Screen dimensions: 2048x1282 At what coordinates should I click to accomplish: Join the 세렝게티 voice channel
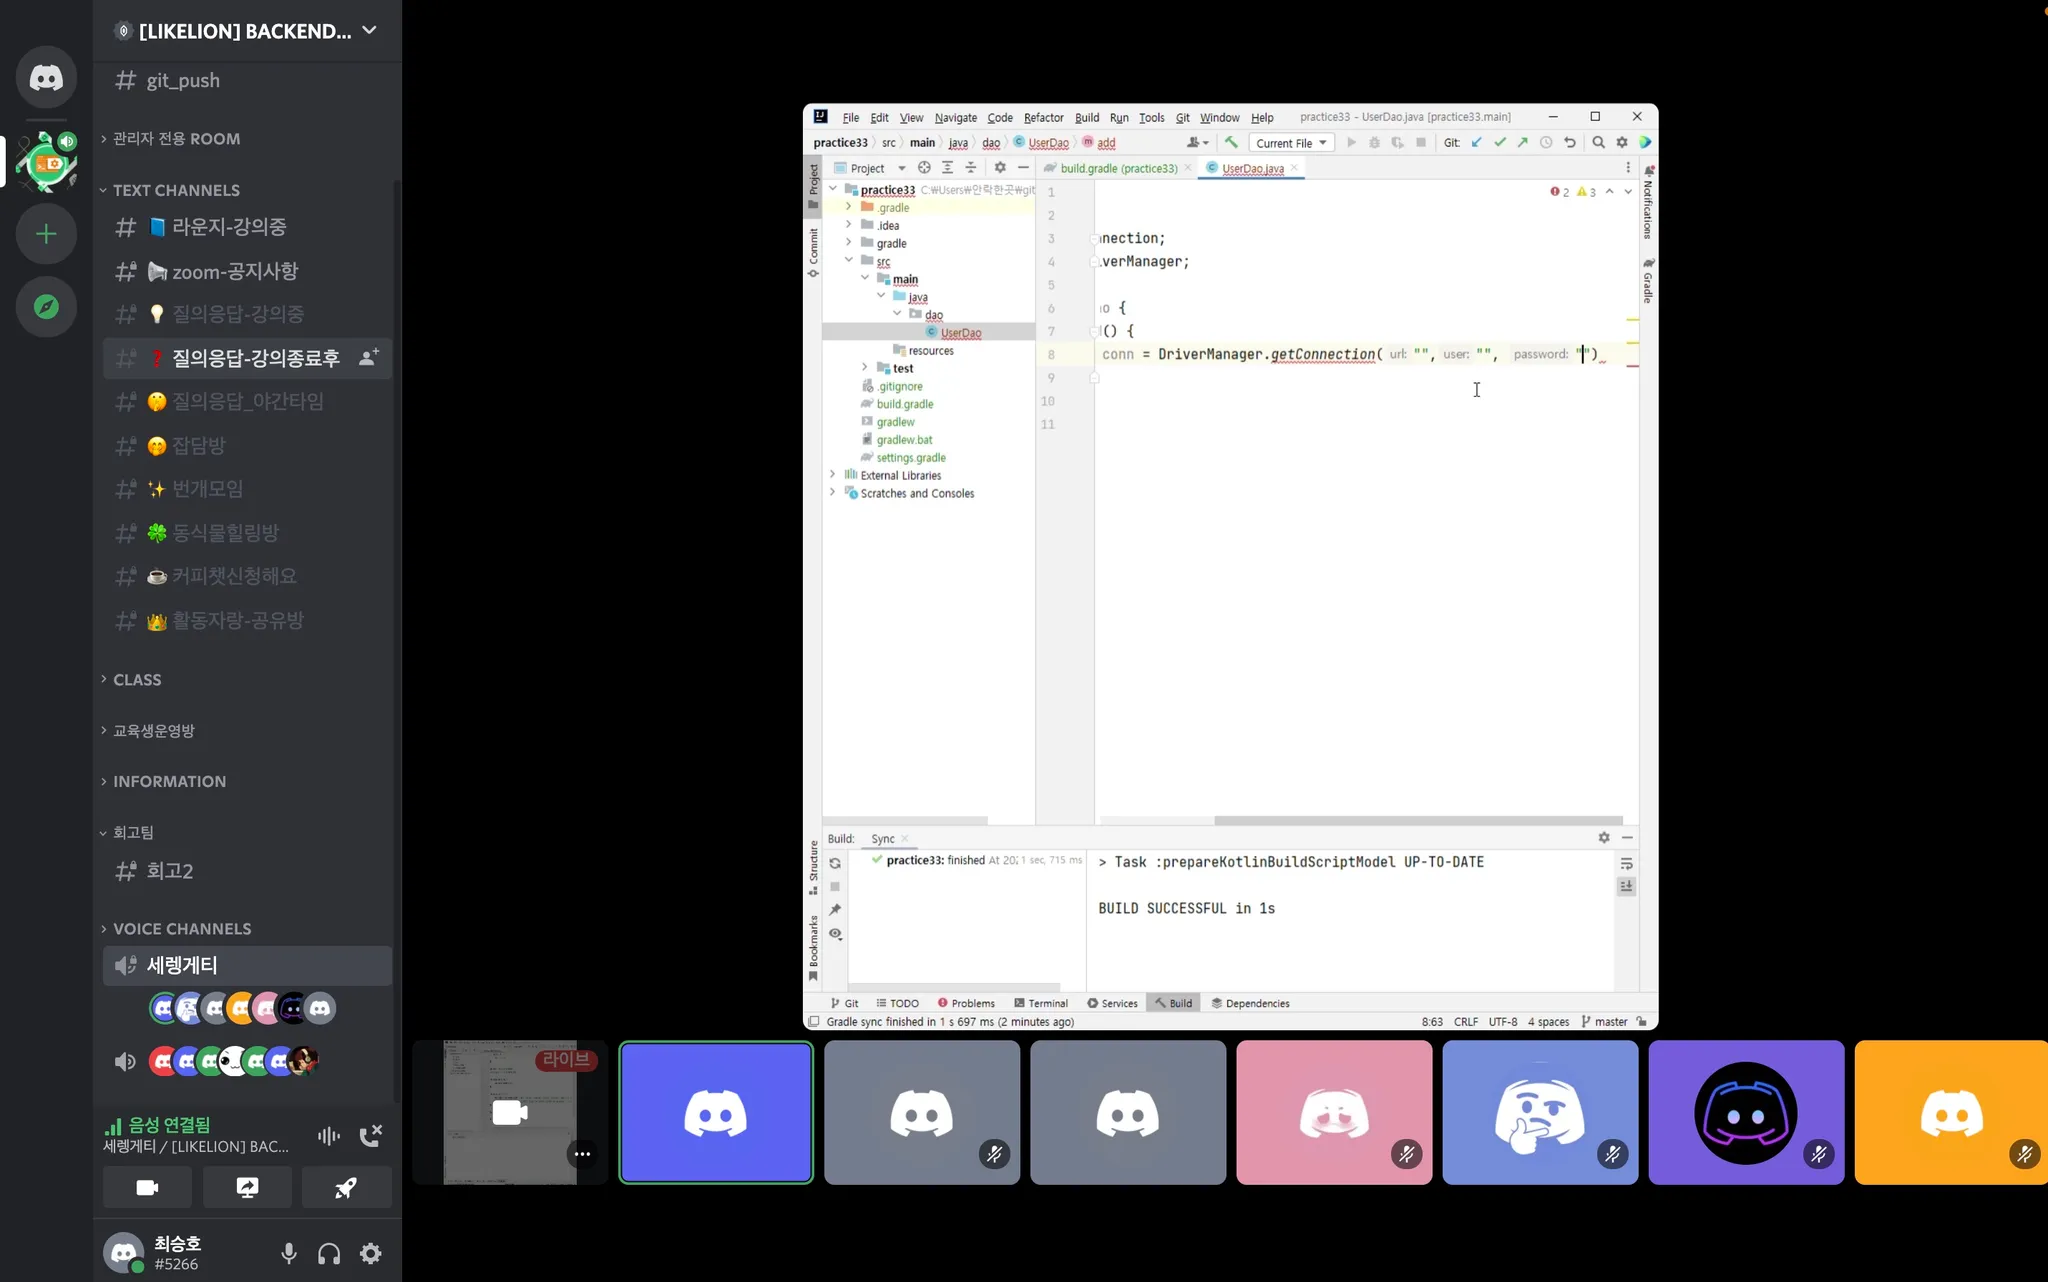(182, 965)
